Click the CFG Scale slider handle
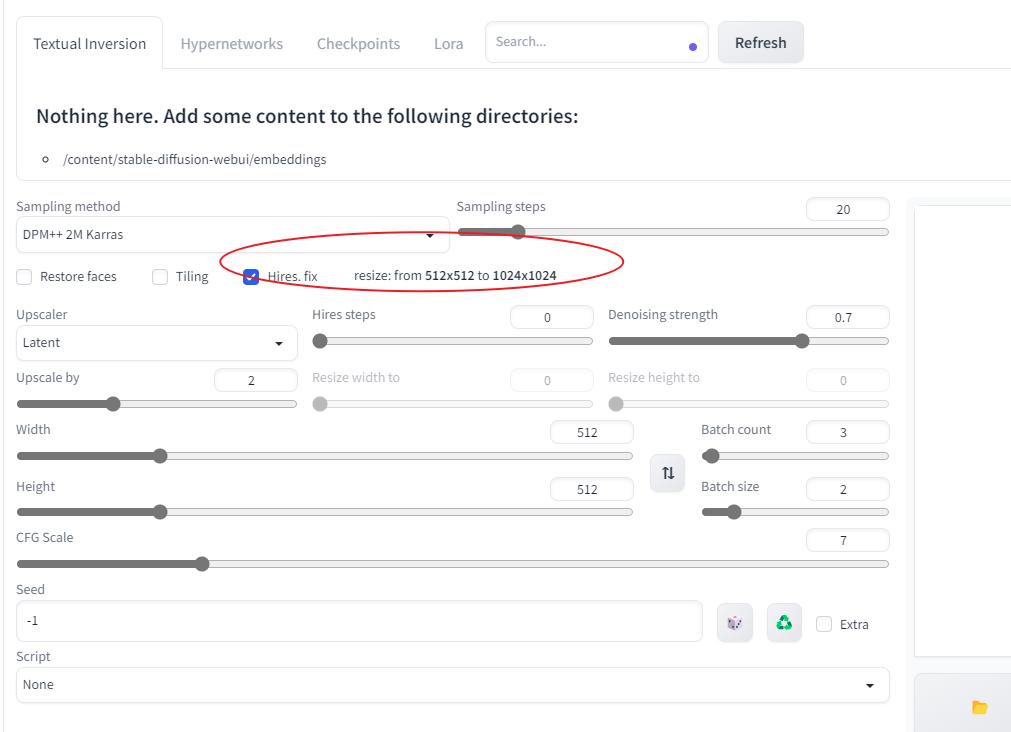 pos(202,564)
